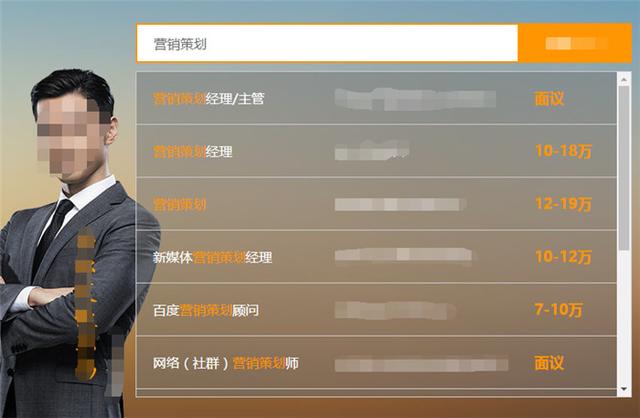Click the 面议 salary in first row
Viewport: 640px width, 418px height.
tap(549, 98)
